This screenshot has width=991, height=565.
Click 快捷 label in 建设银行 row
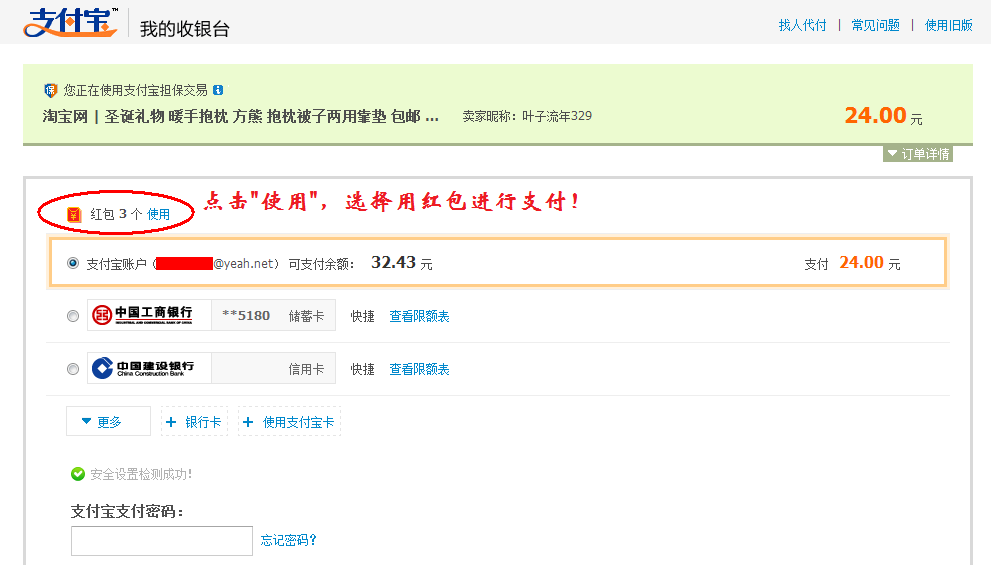coord(363,369)
